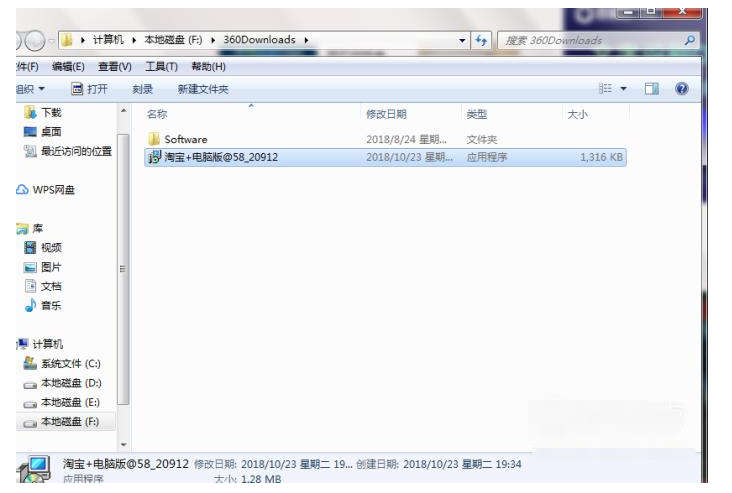Open the change view options dropdown arrow
The height and width of the screenshot is (493, 732).
click(624, 89)
